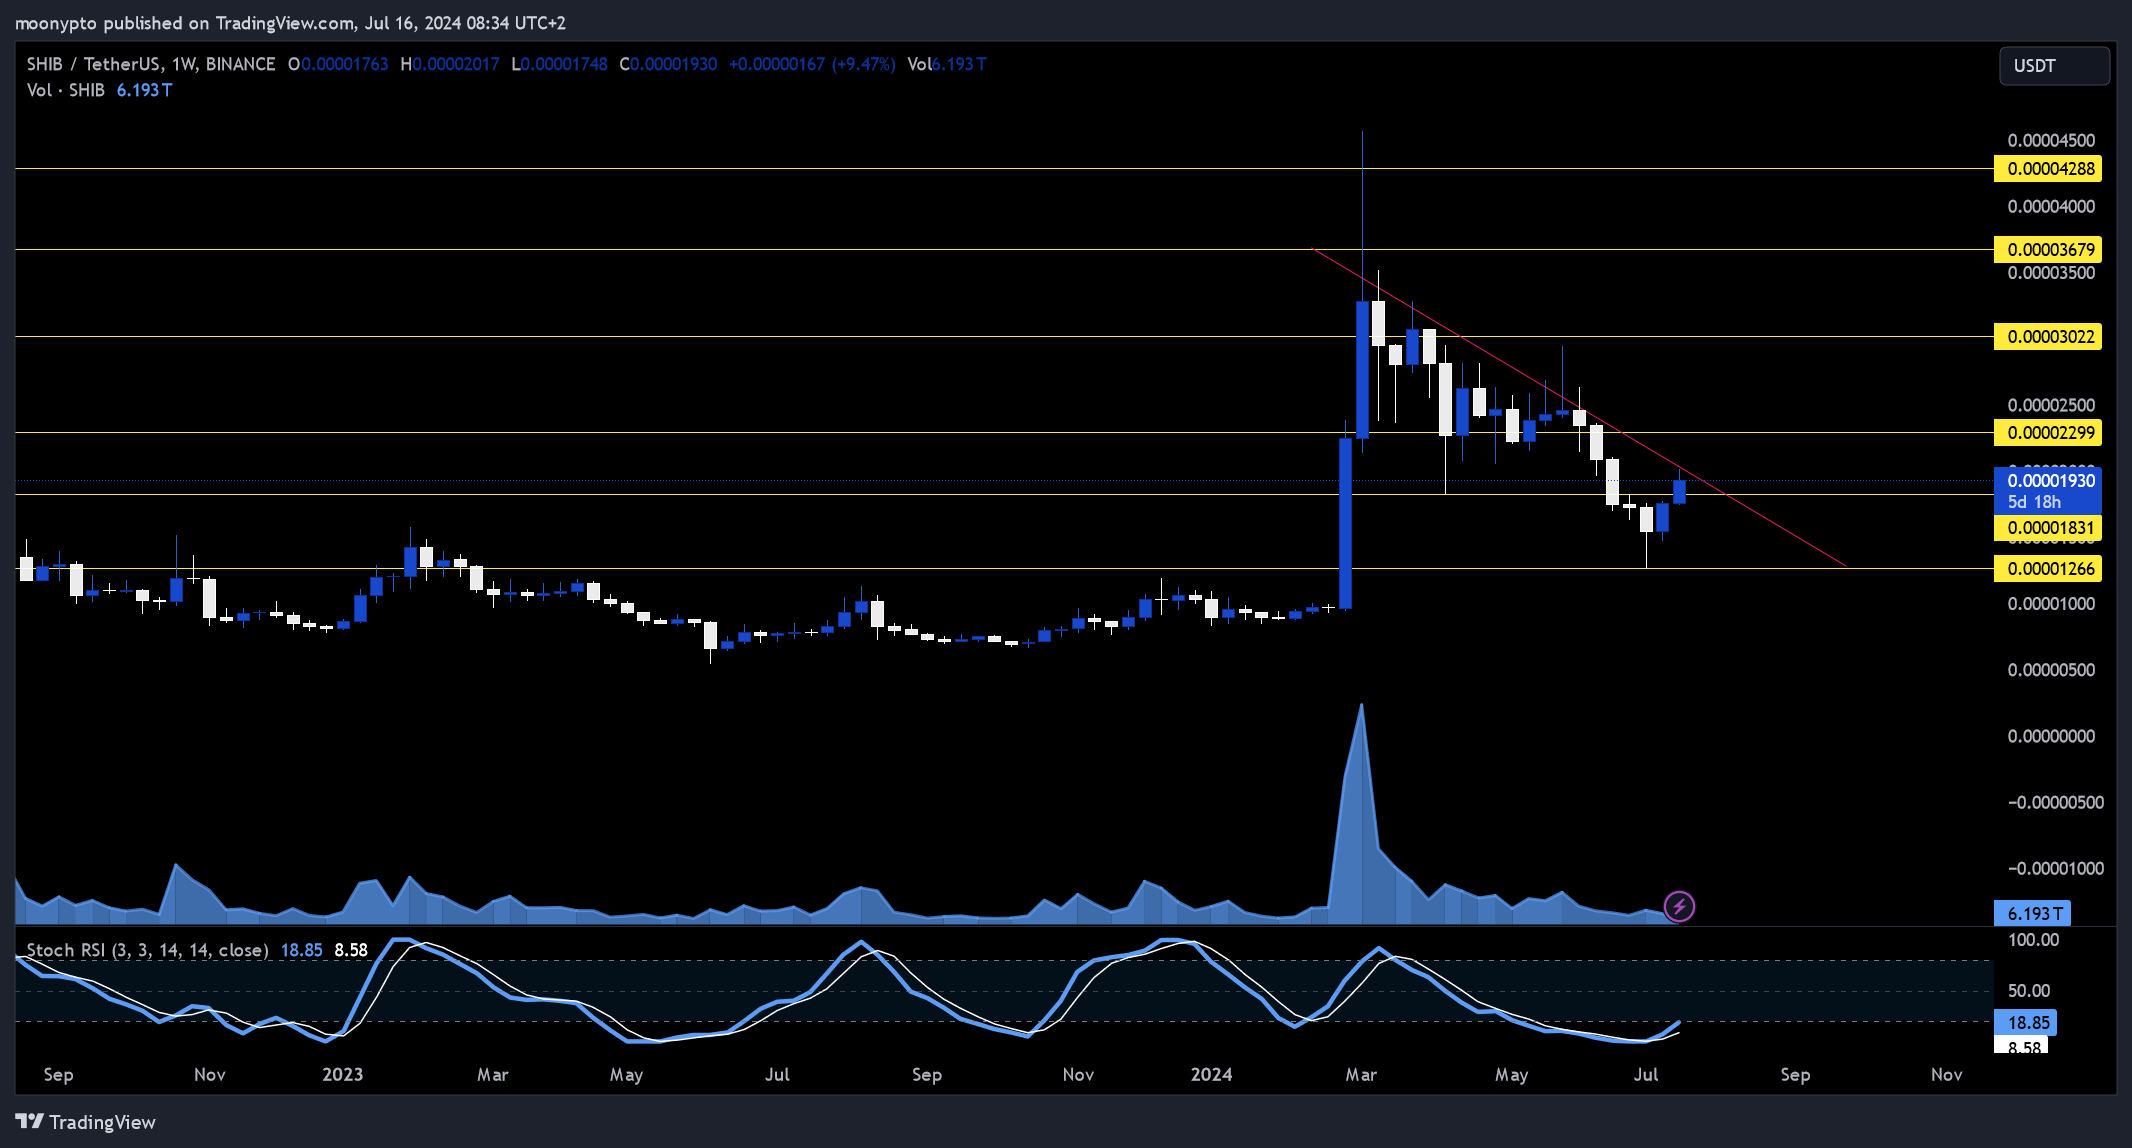
Task: Click the 2023 time axis label
Action: coord(342,1075)
